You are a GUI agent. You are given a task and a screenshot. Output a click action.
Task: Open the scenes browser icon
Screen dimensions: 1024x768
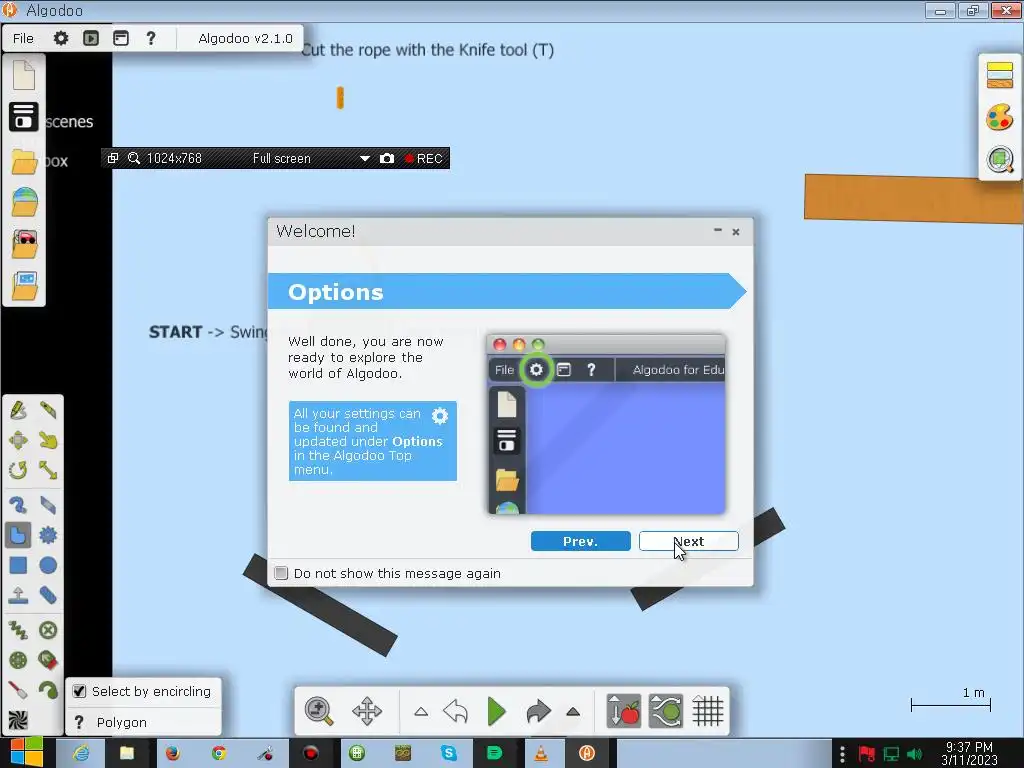(x=24, y=116)
